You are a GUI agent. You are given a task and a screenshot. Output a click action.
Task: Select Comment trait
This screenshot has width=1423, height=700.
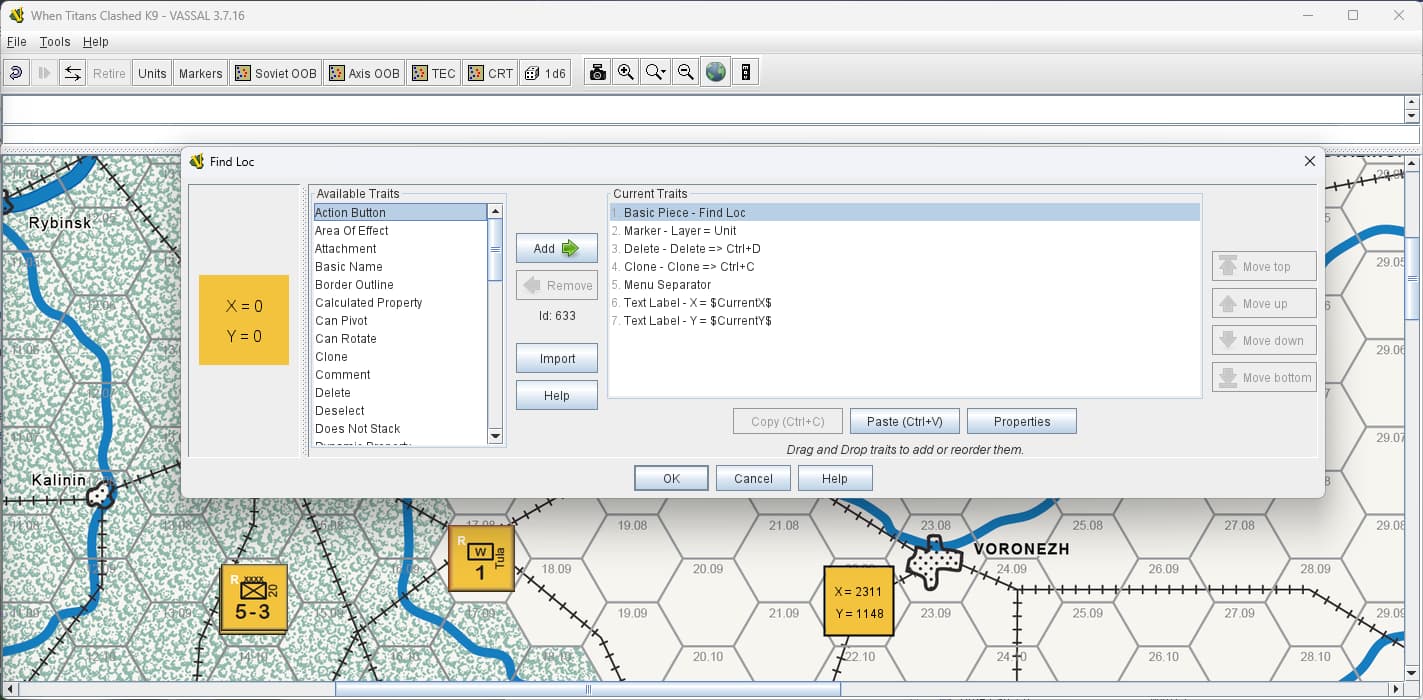400,375
